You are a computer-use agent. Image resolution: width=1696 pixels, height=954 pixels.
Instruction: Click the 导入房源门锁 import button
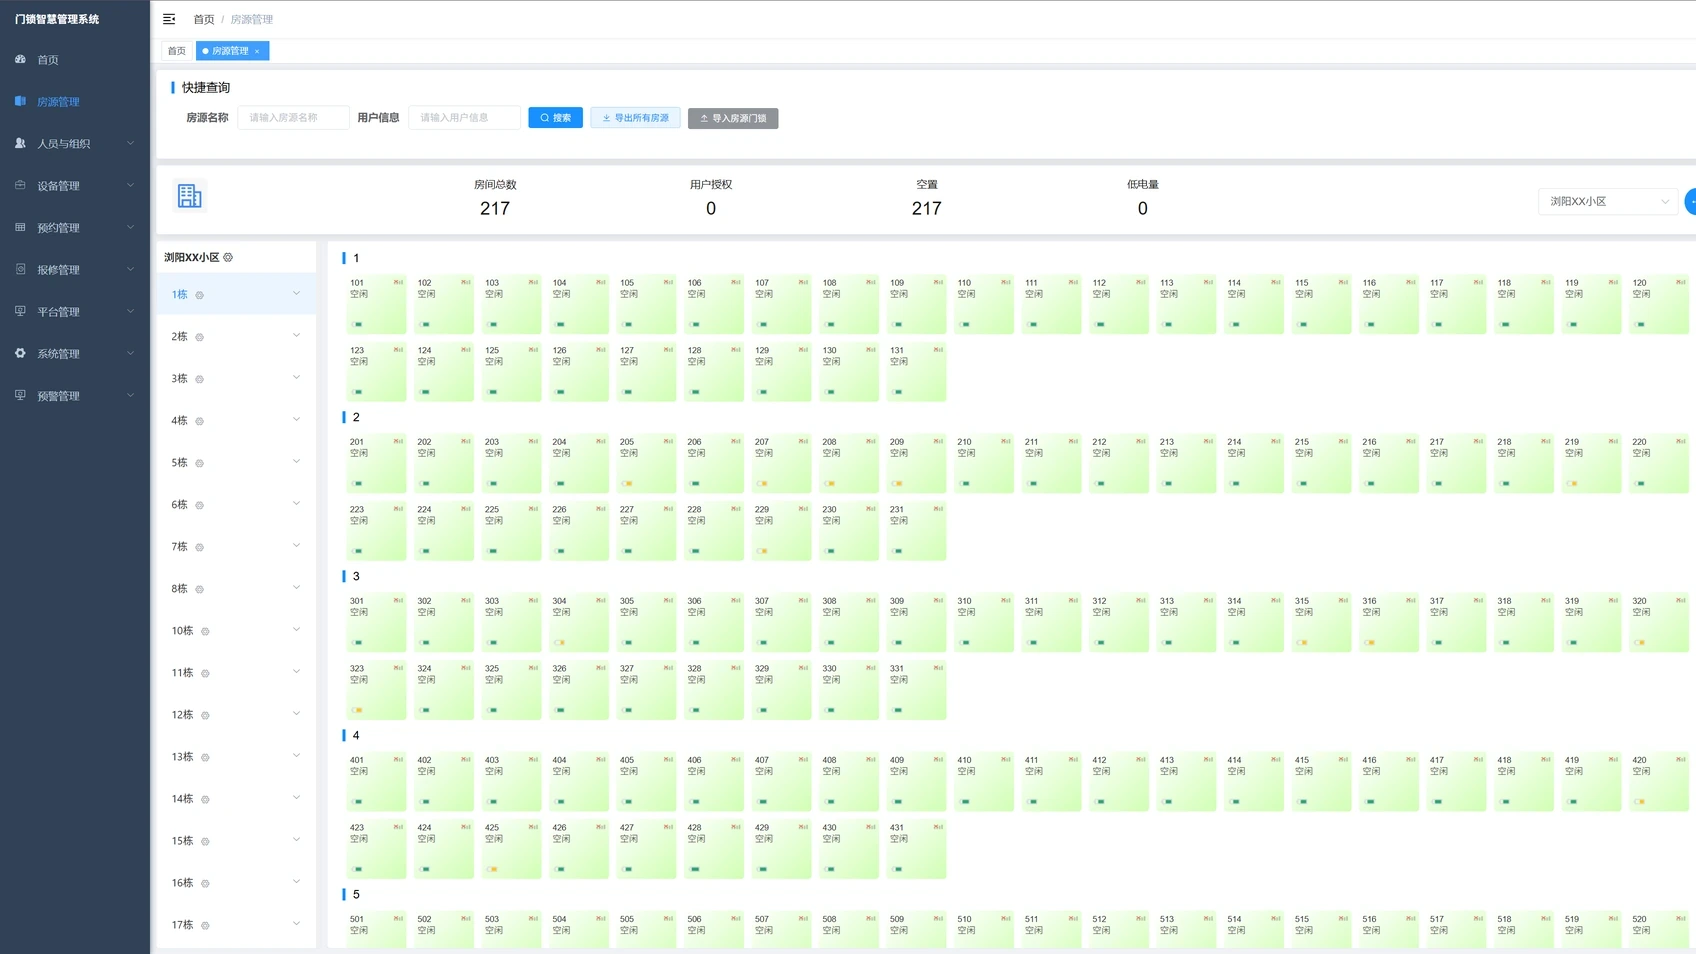click(733, 118)
